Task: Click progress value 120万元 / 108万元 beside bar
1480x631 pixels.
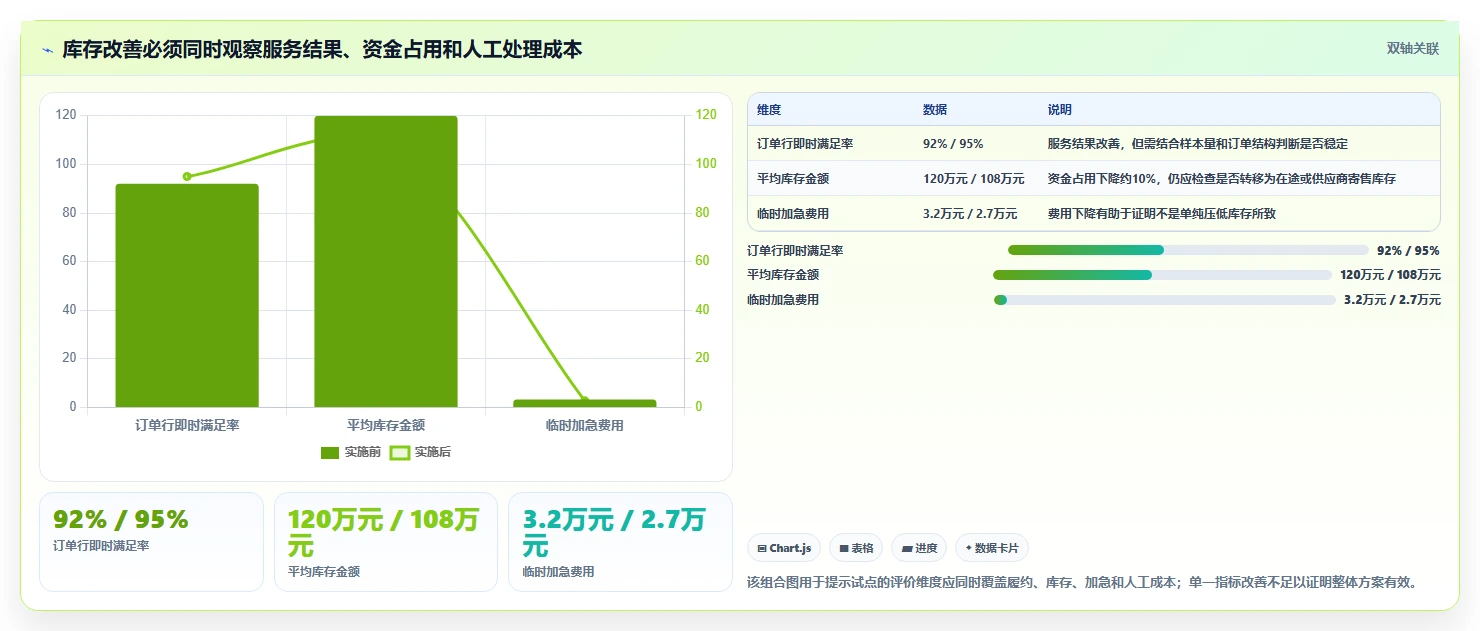Action: [1390, 275]
